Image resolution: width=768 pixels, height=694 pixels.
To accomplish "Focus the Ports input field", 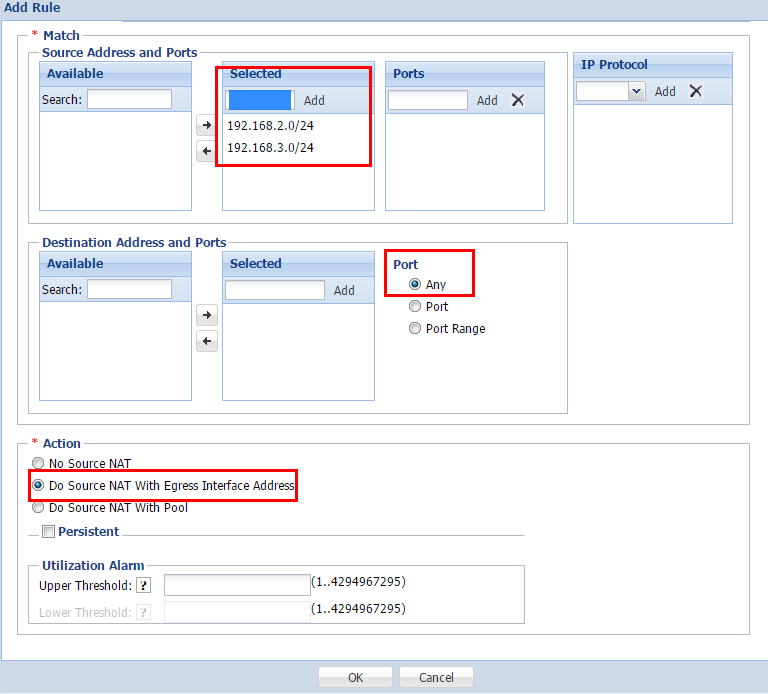I will [428, 100].
